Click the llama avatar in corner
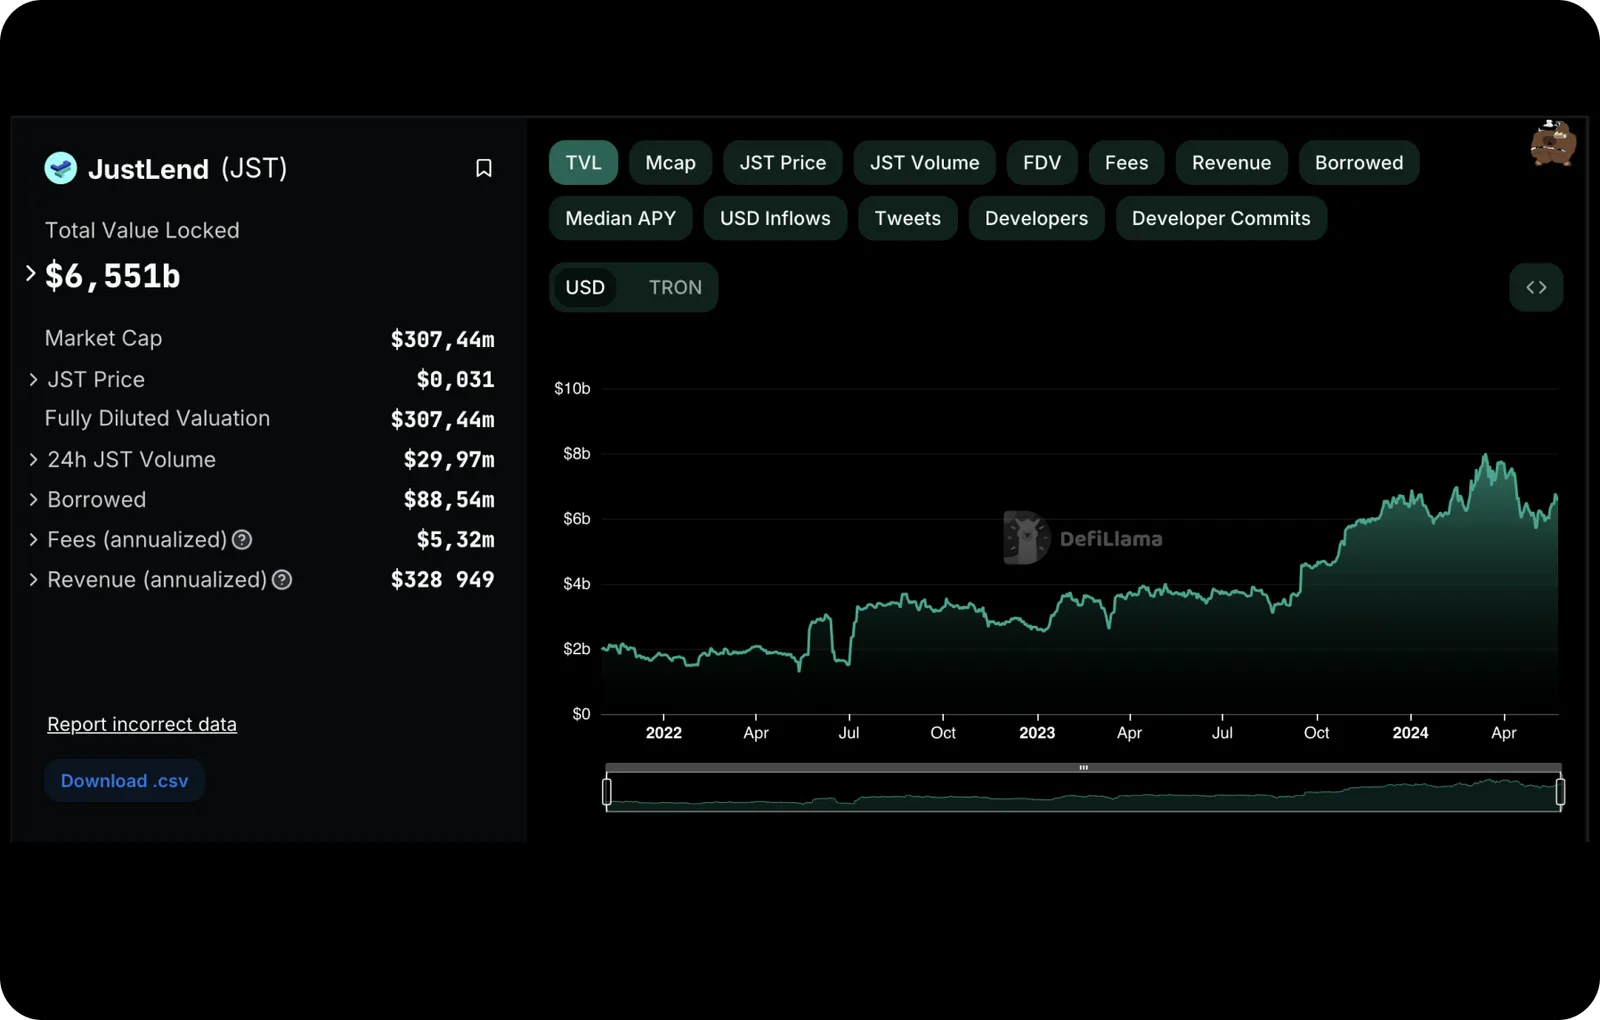The image size is (1600, 1020). tap(1553, 144)
